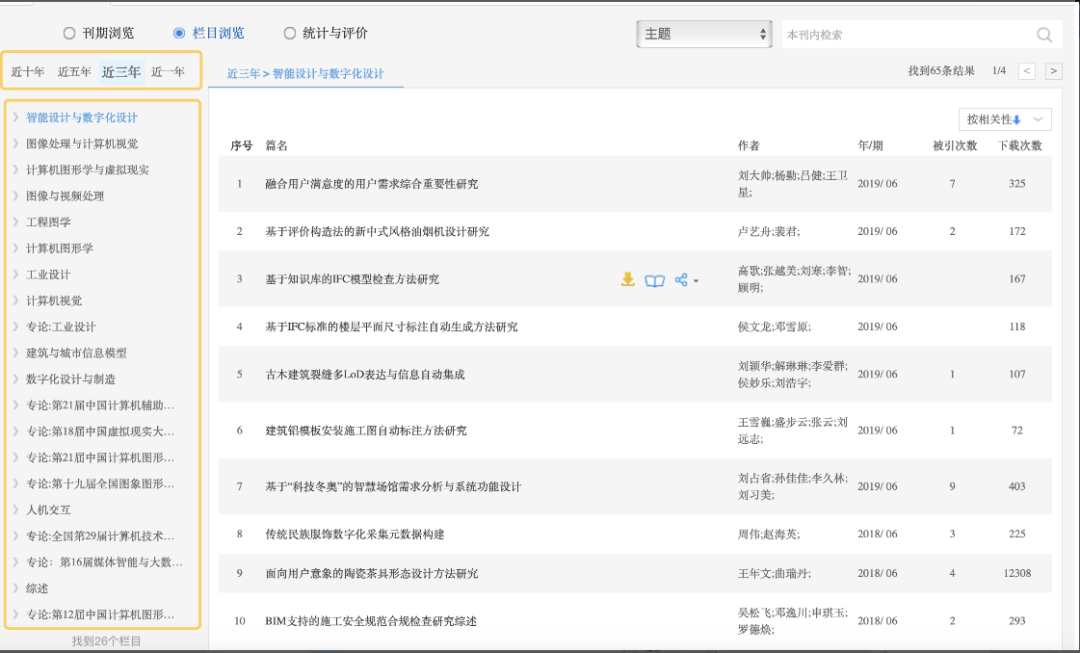Click authors 侯文龙;邓雪原;
This screenshot has width=1080, height=653.
(775, 326)
